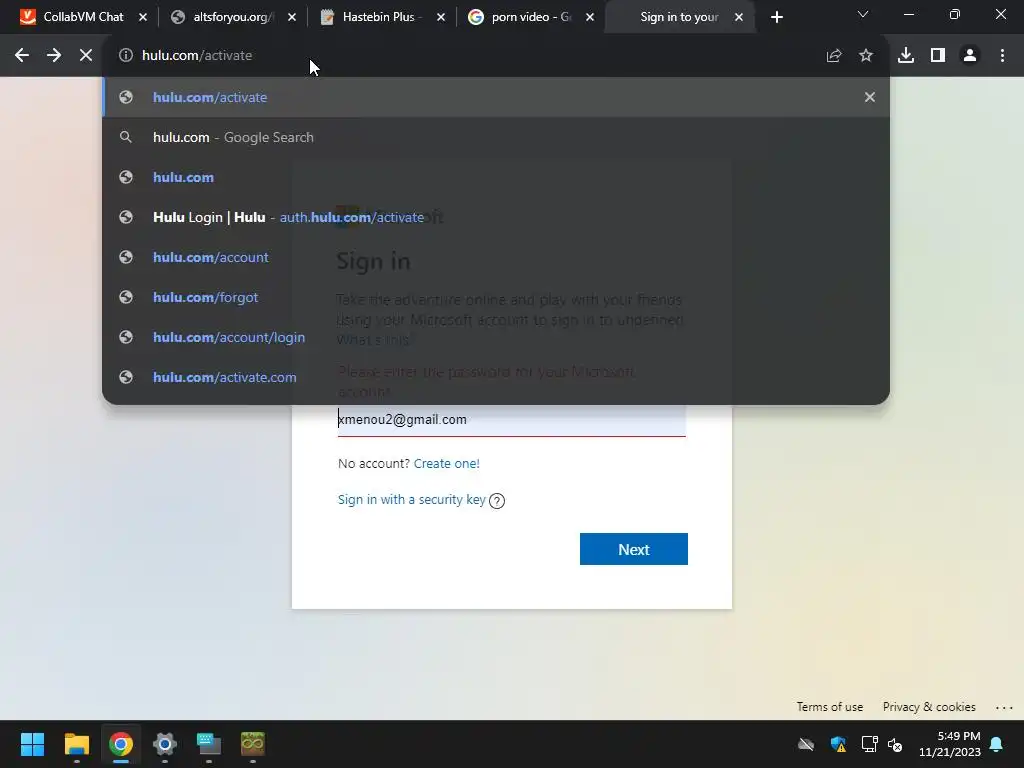Toggle the Chrome side panel
This screenshot has height=768, width=1024.
[938, 56]
